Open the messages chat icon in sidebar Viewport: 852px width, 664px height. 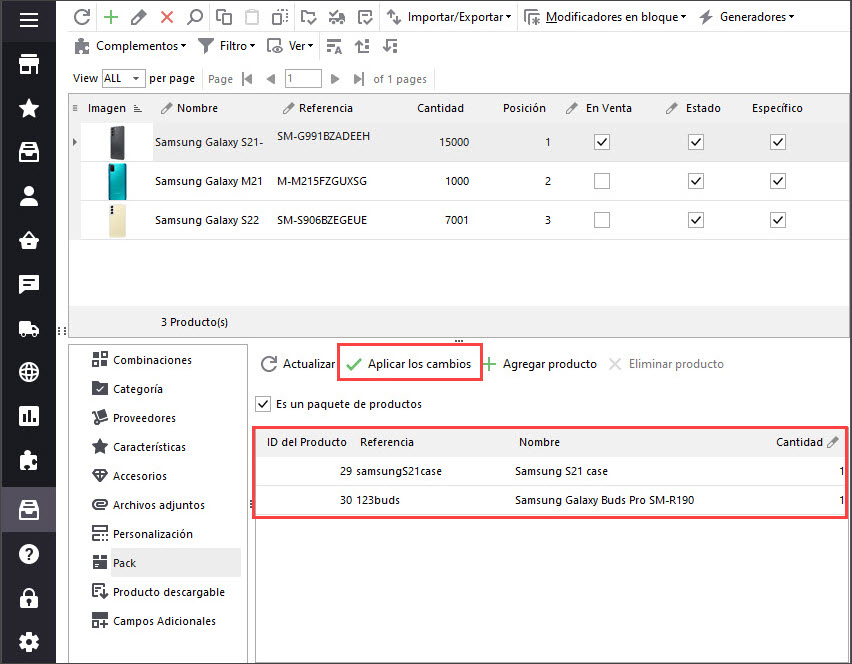29,284
